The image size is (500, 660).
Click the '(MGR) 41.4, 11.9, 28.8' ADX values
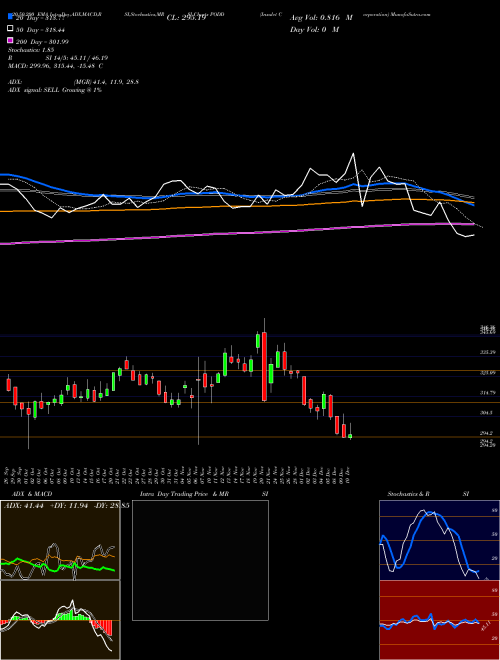(106, 82)
